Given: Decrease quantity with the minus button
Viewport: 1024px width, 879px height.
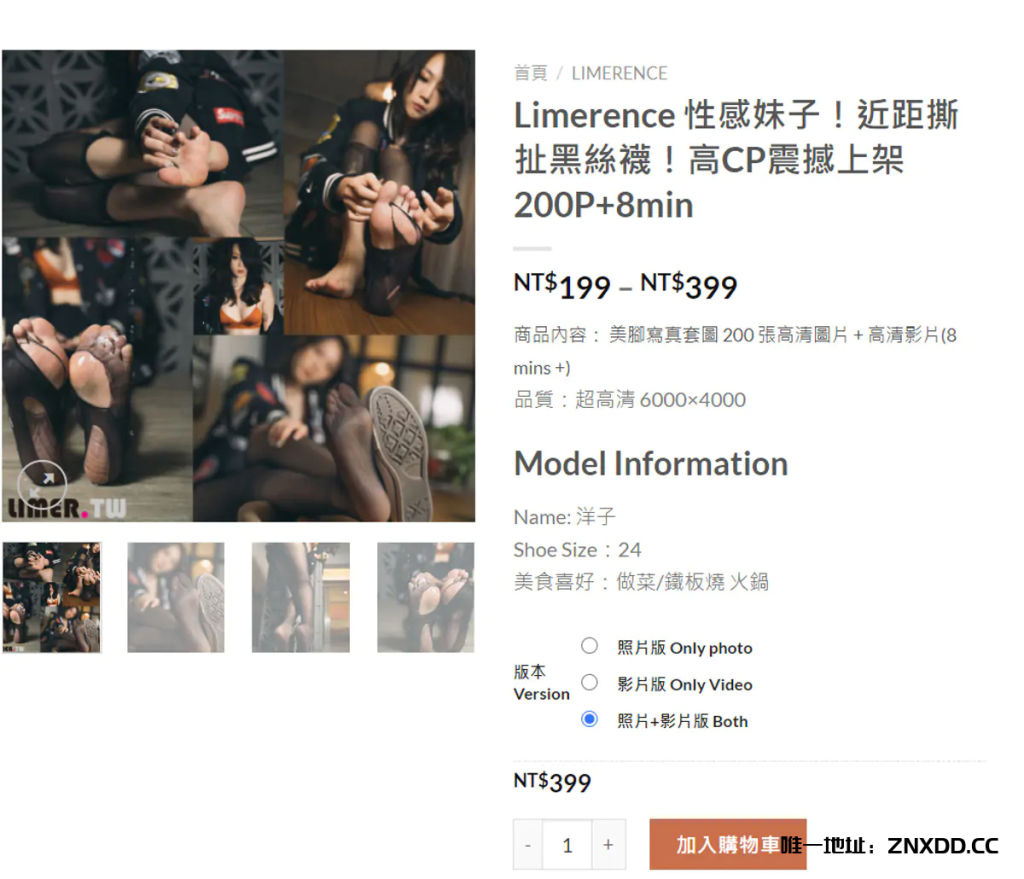Looking at the screenshot, I should [528, 844].
